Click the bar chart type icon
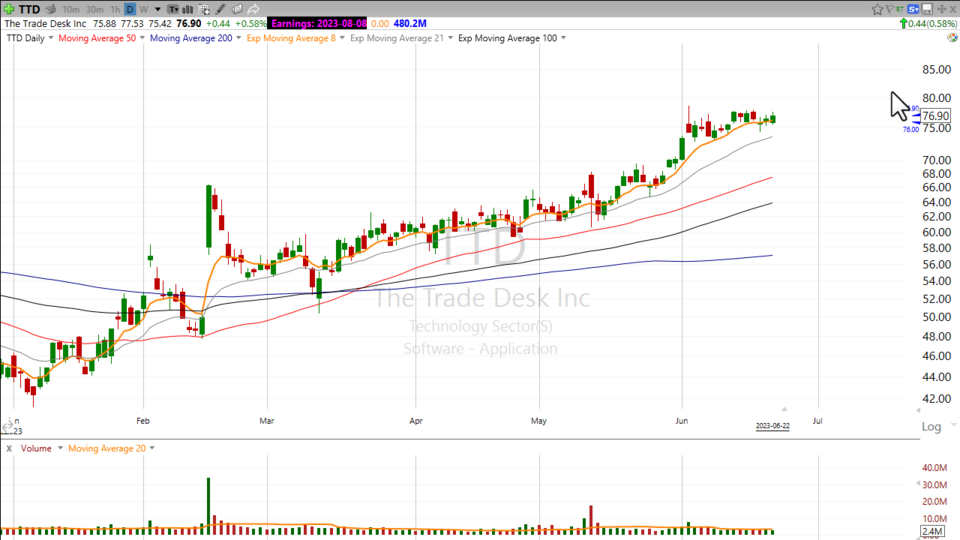Viewport: 960px width, 540px height. click(188, 9)
